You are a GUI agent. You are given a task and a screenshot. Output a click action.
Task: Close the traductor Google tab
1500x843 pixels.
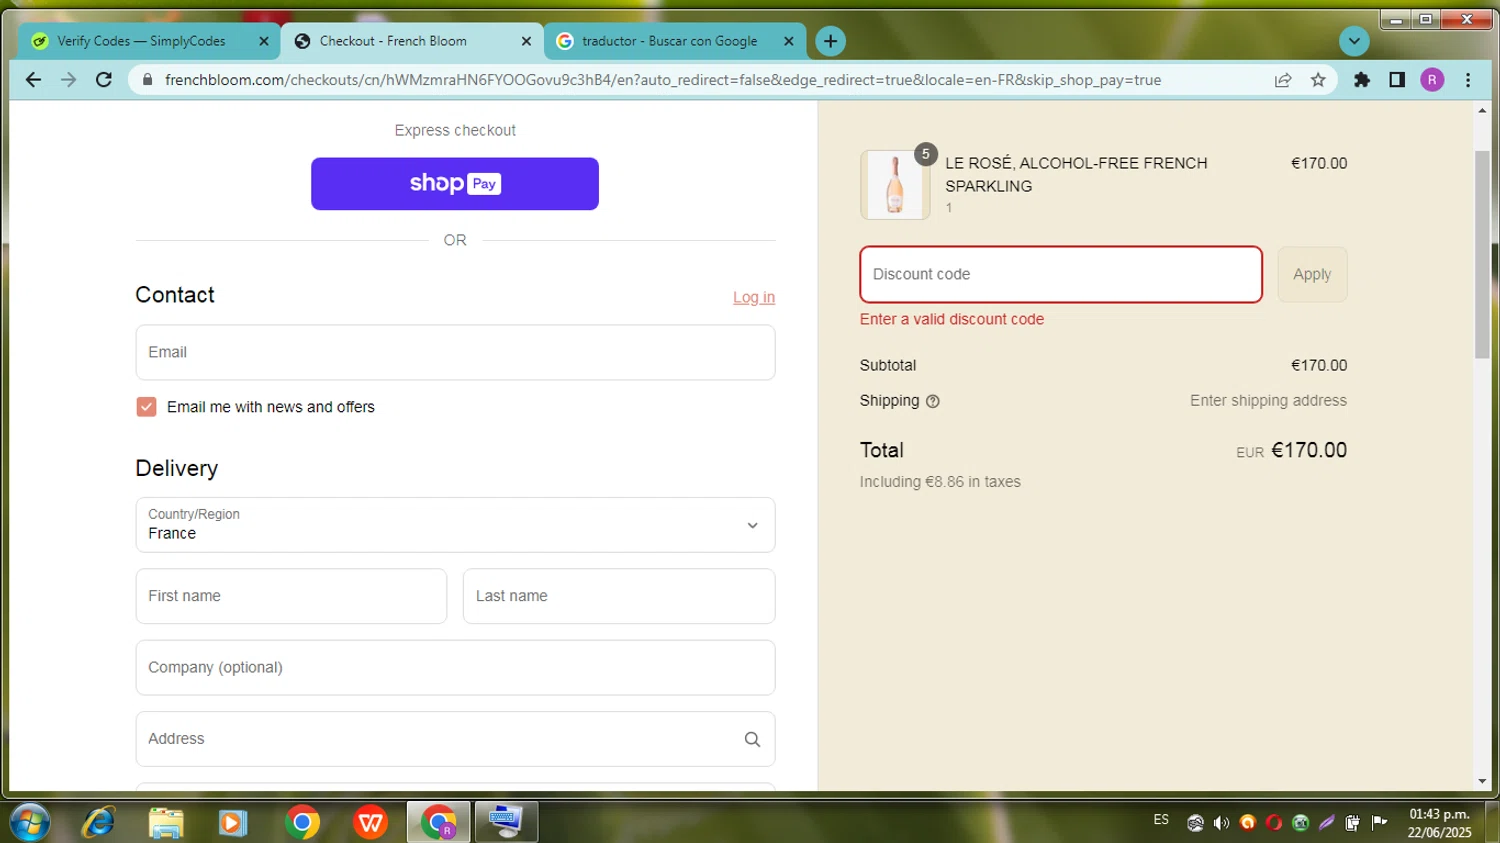coord(788,41)
